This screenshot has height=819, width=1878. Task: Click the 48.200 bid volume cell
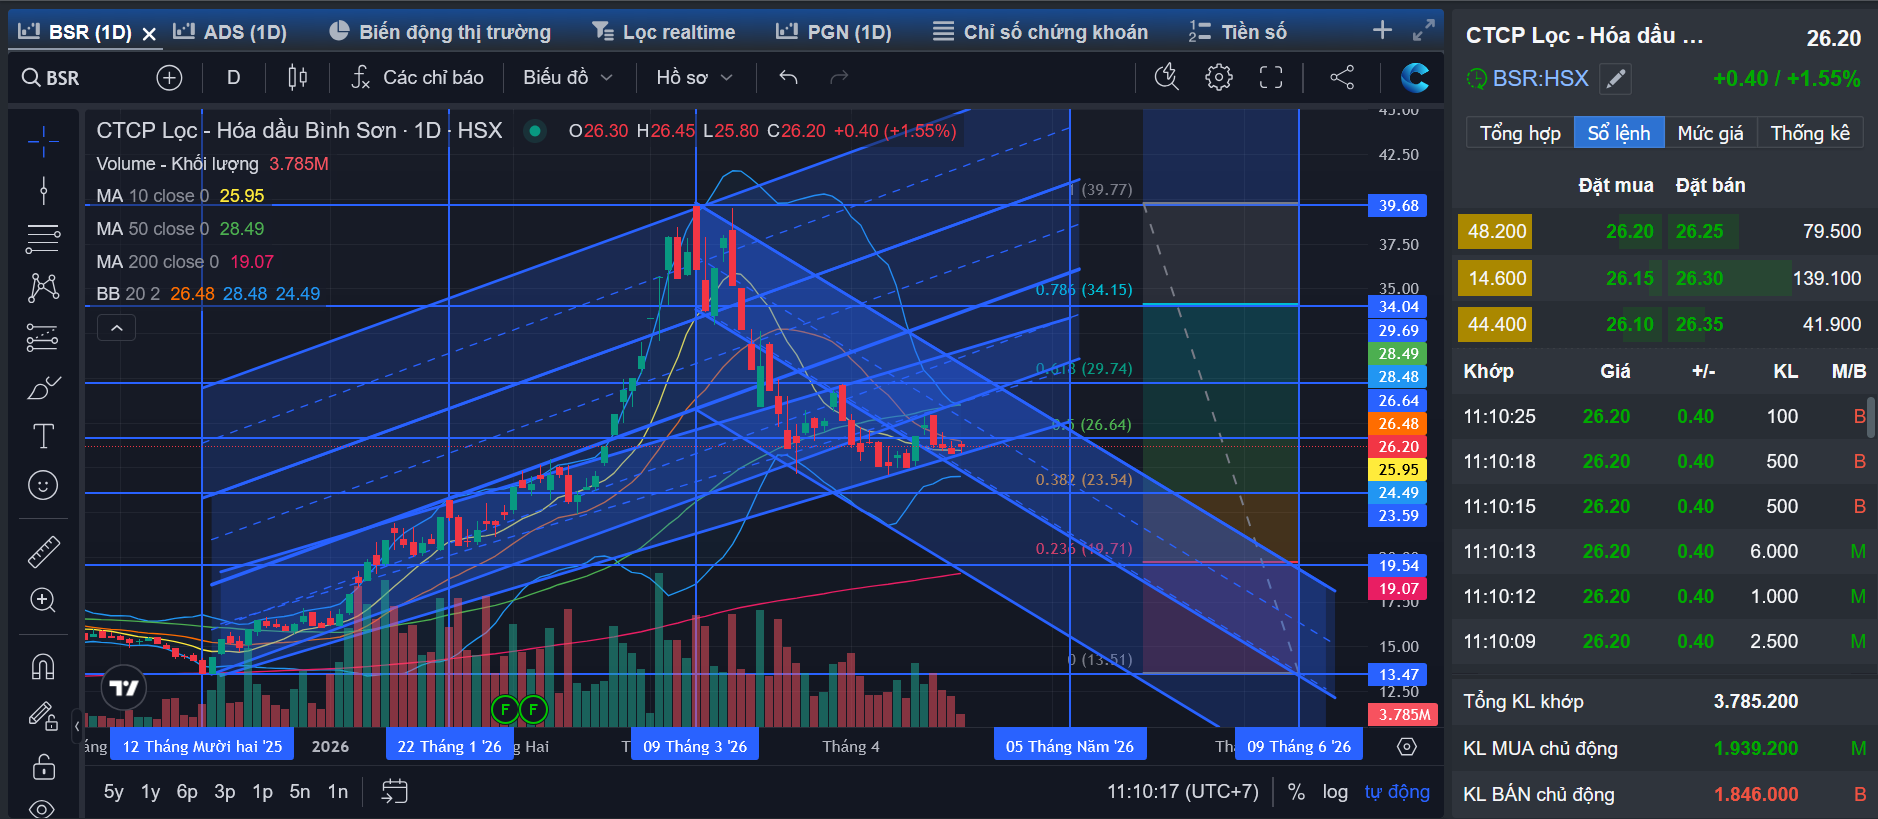pos(1496,231)
